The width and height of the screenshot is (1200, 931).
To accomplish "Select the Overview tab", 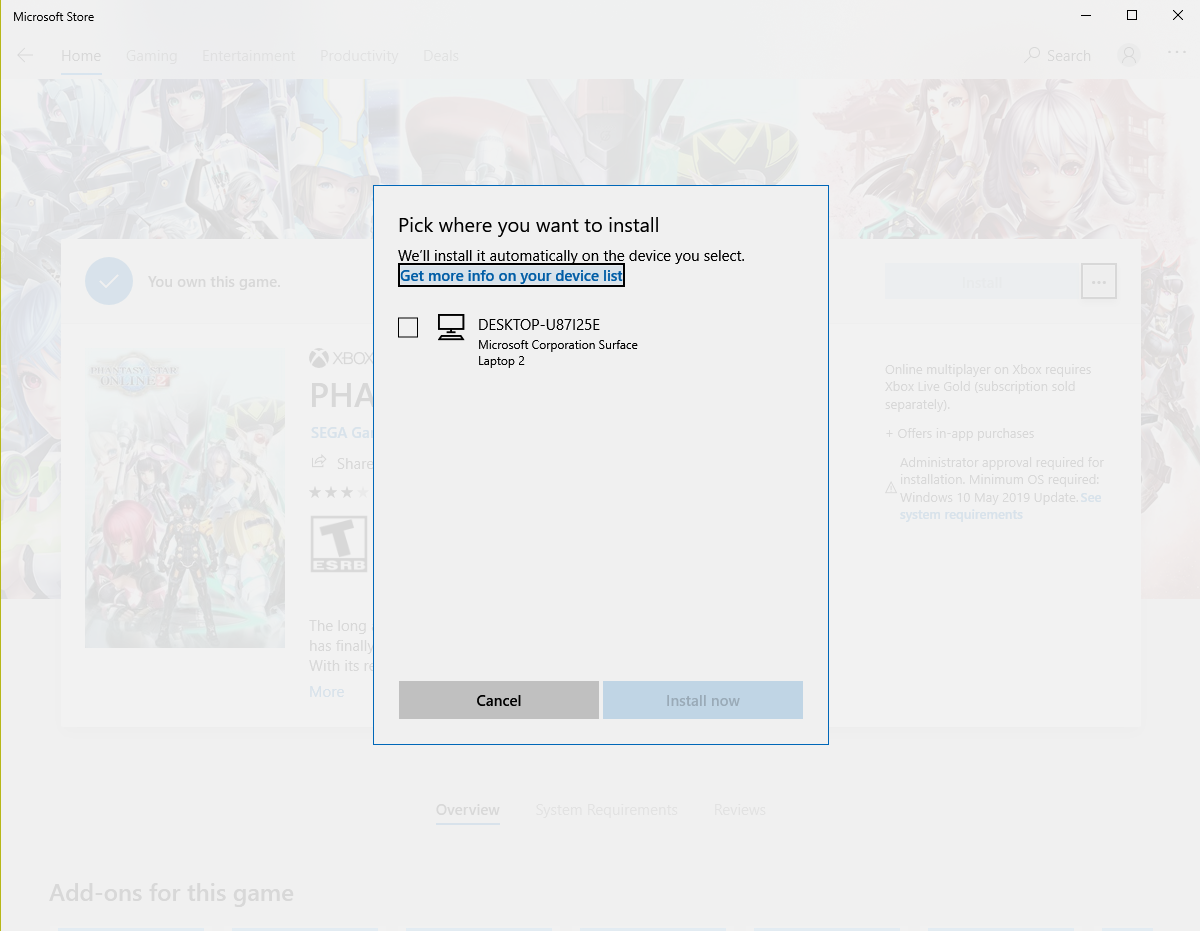I will (x=468, y=810).
